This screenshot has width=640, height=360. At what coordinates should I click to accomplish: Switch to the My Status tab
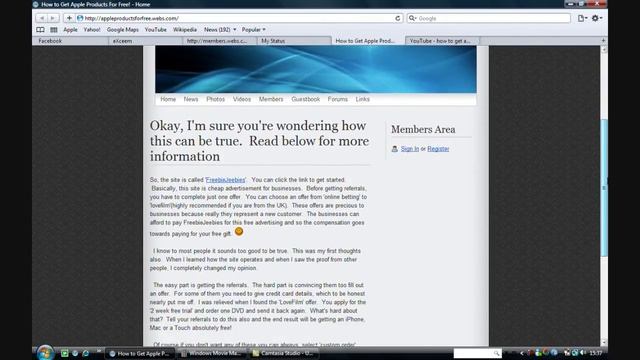(x=294, y=41)
